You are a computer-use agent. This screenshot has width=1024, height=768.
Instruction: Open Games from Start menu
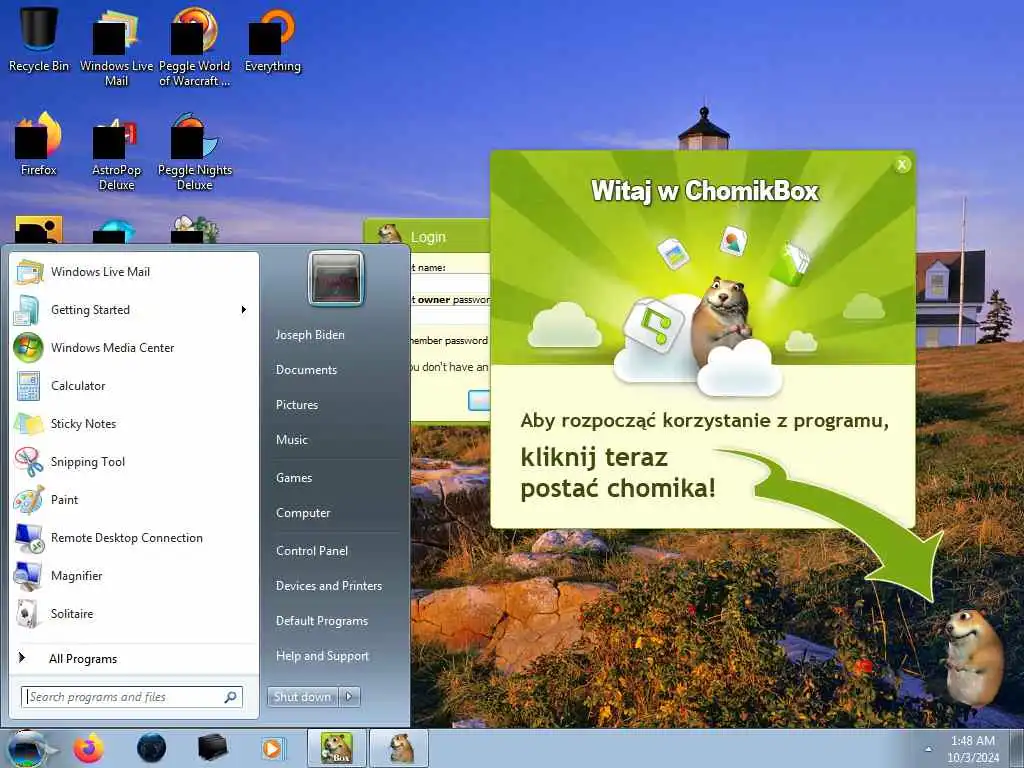pos(294,477)
